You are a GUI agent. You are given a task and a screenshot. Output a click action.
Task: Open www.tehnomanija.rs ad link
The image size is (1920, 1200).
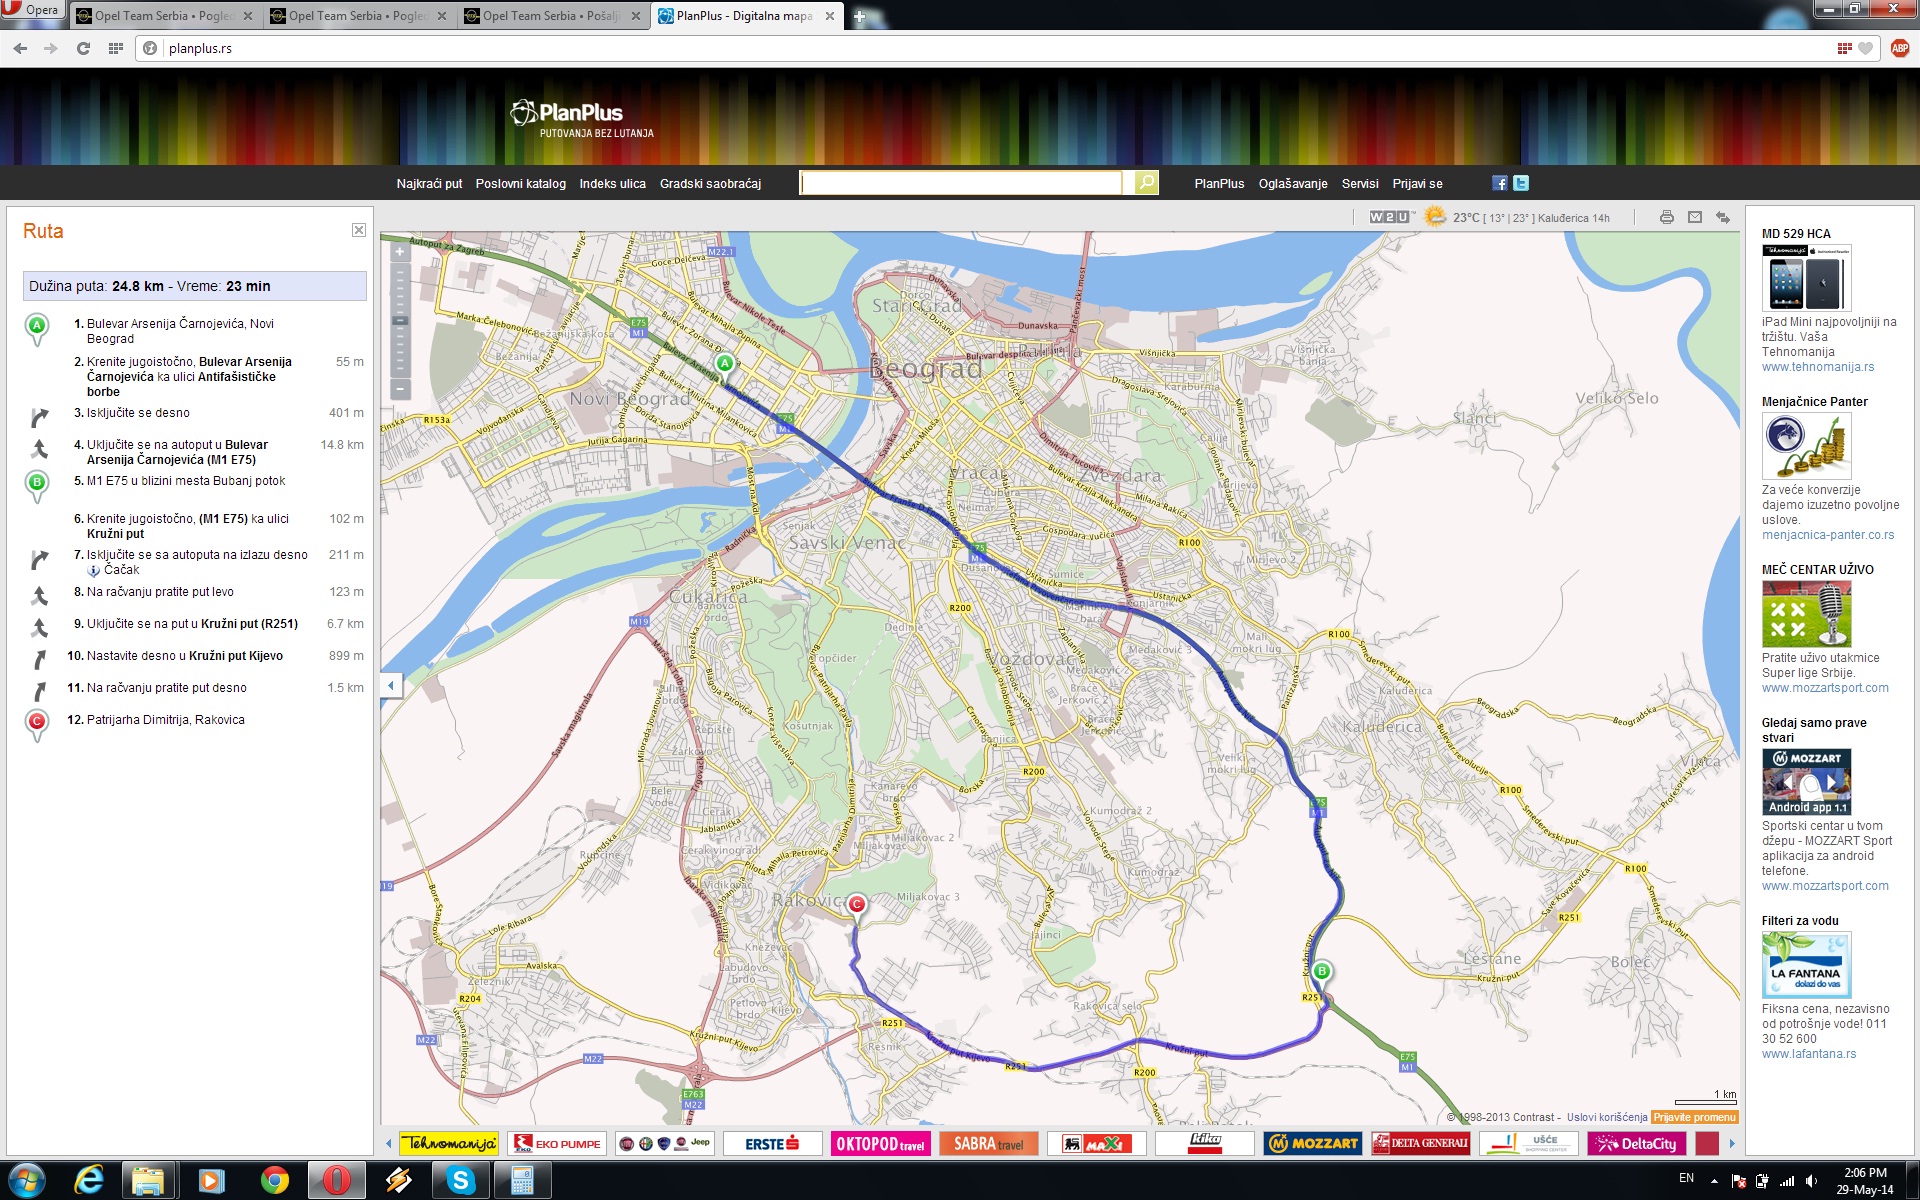pyautogui.click(x=1818, y=367)
